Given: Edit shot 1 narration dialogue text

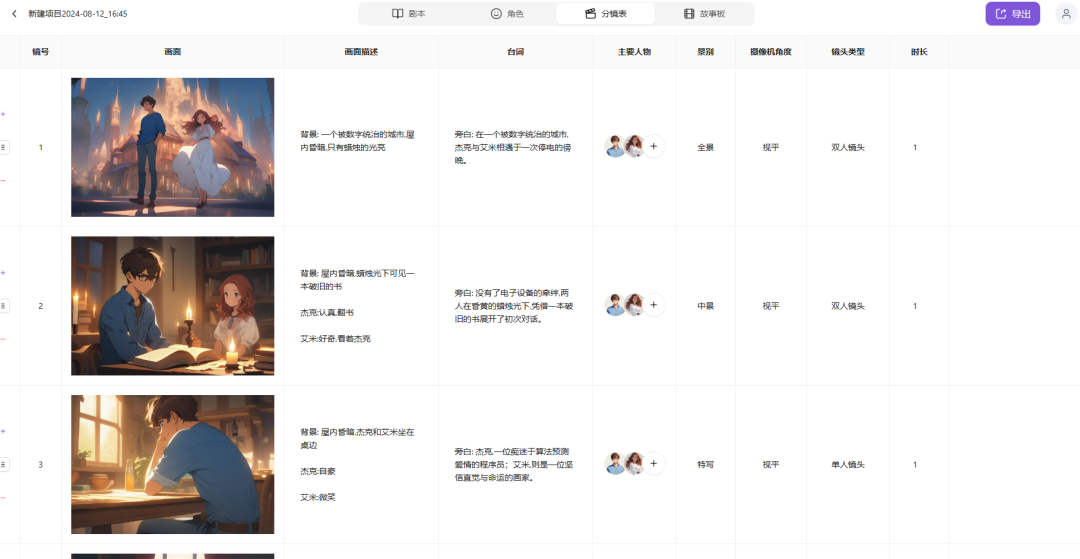Looking at the screenshot, I should tap(512, 147).
